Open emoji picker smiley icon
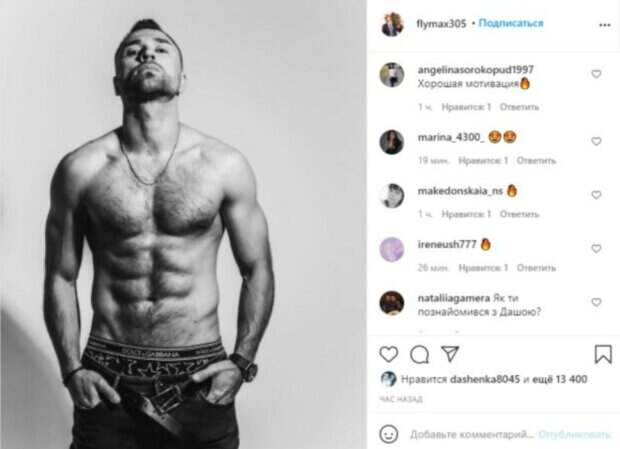620x449 pixels. tap(389, 434)
